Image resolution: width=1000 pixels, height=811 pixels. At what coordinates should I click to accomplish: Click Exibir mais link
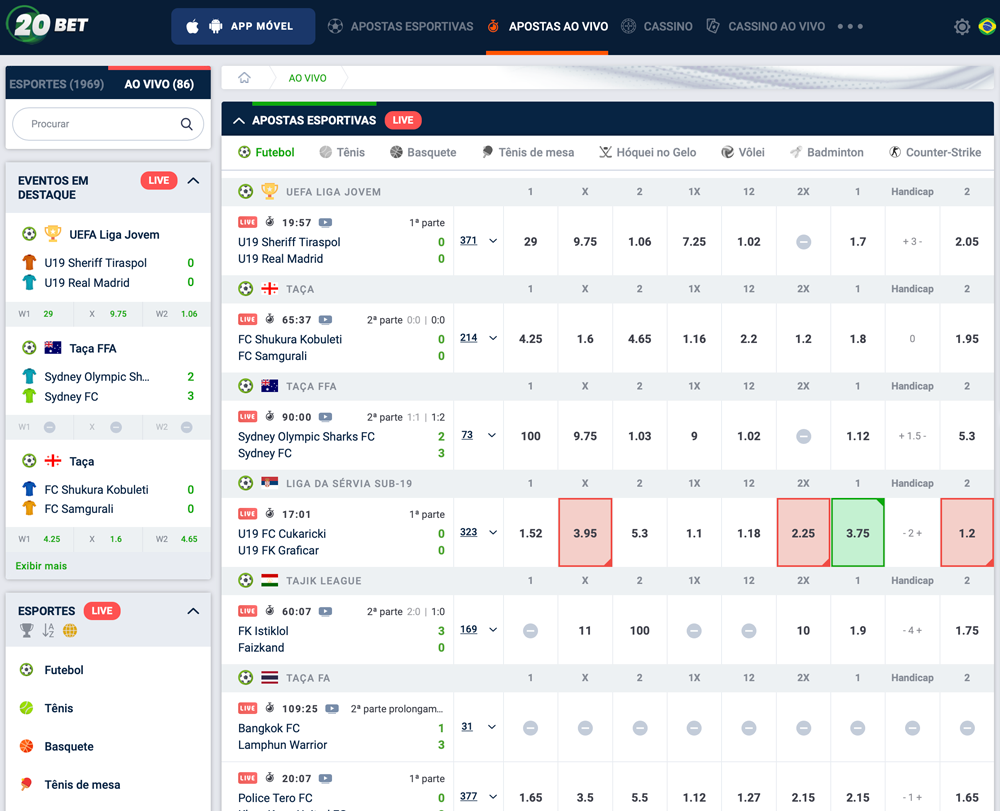click(41, 566)
